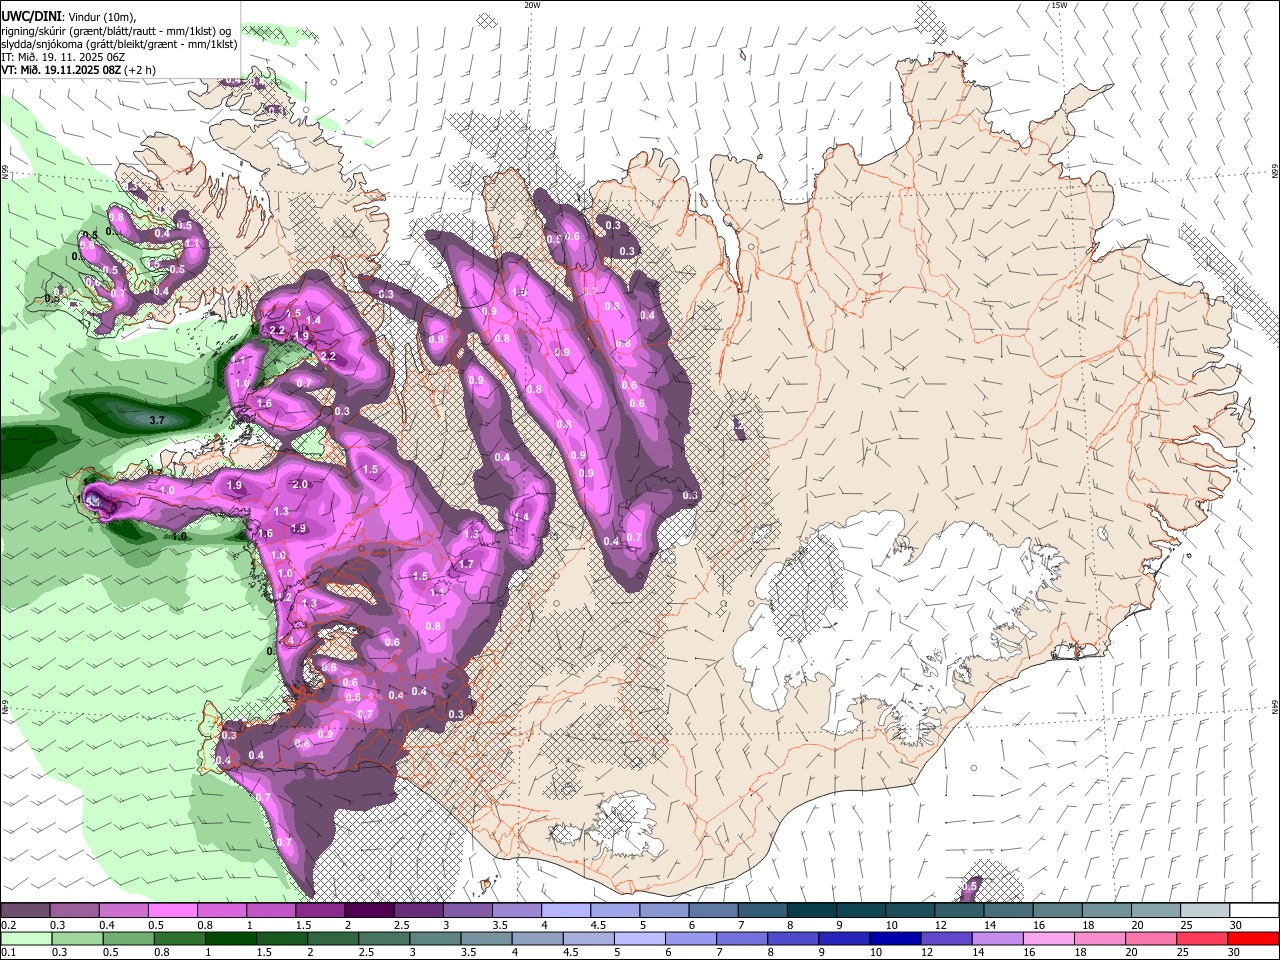Screen dimensions: 1280x960
Task: Click the '12' label in the top legend row
Action: tap(941, 925)
